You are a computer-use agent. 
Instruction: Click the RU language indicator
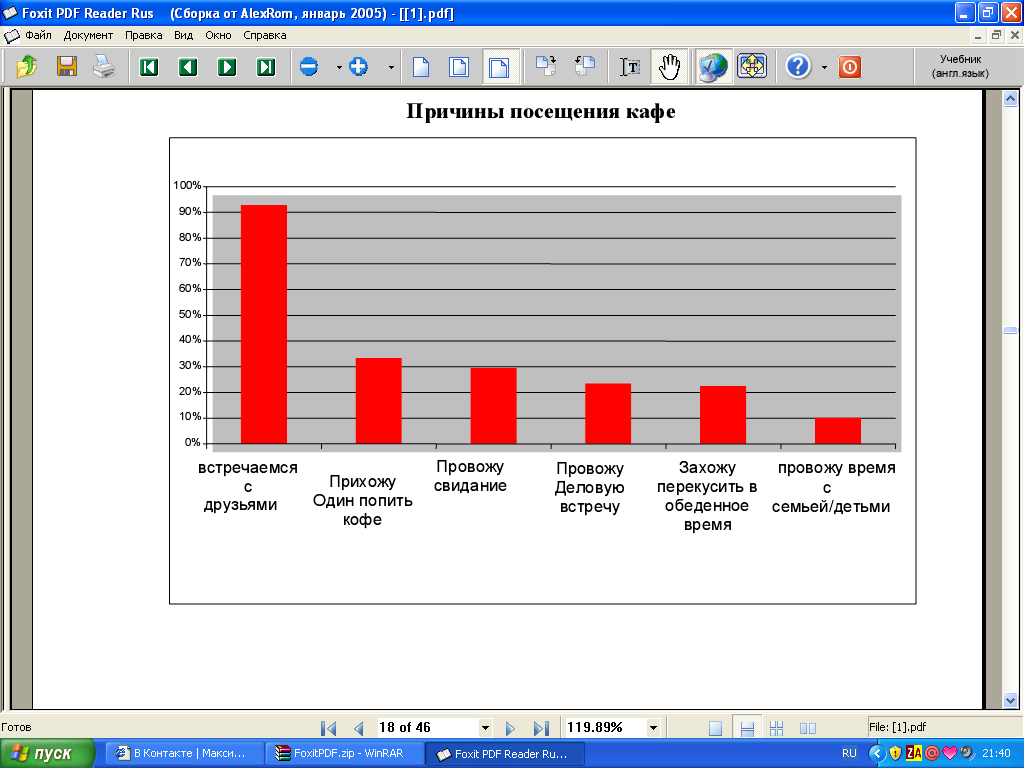849,753
